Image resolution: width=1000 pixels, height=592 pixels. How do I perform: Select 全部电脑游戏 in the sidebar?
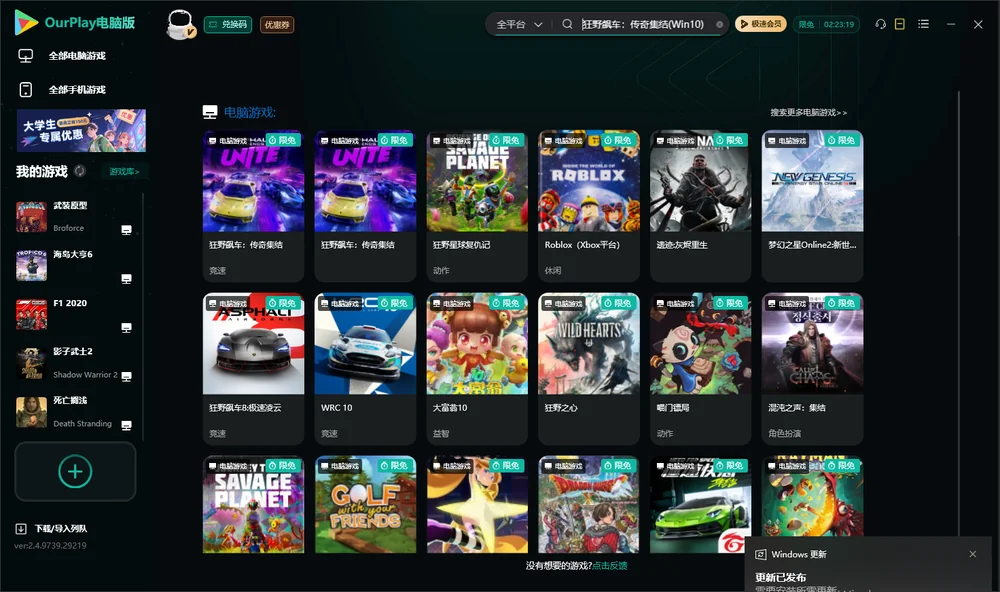[x=77, y=56]
